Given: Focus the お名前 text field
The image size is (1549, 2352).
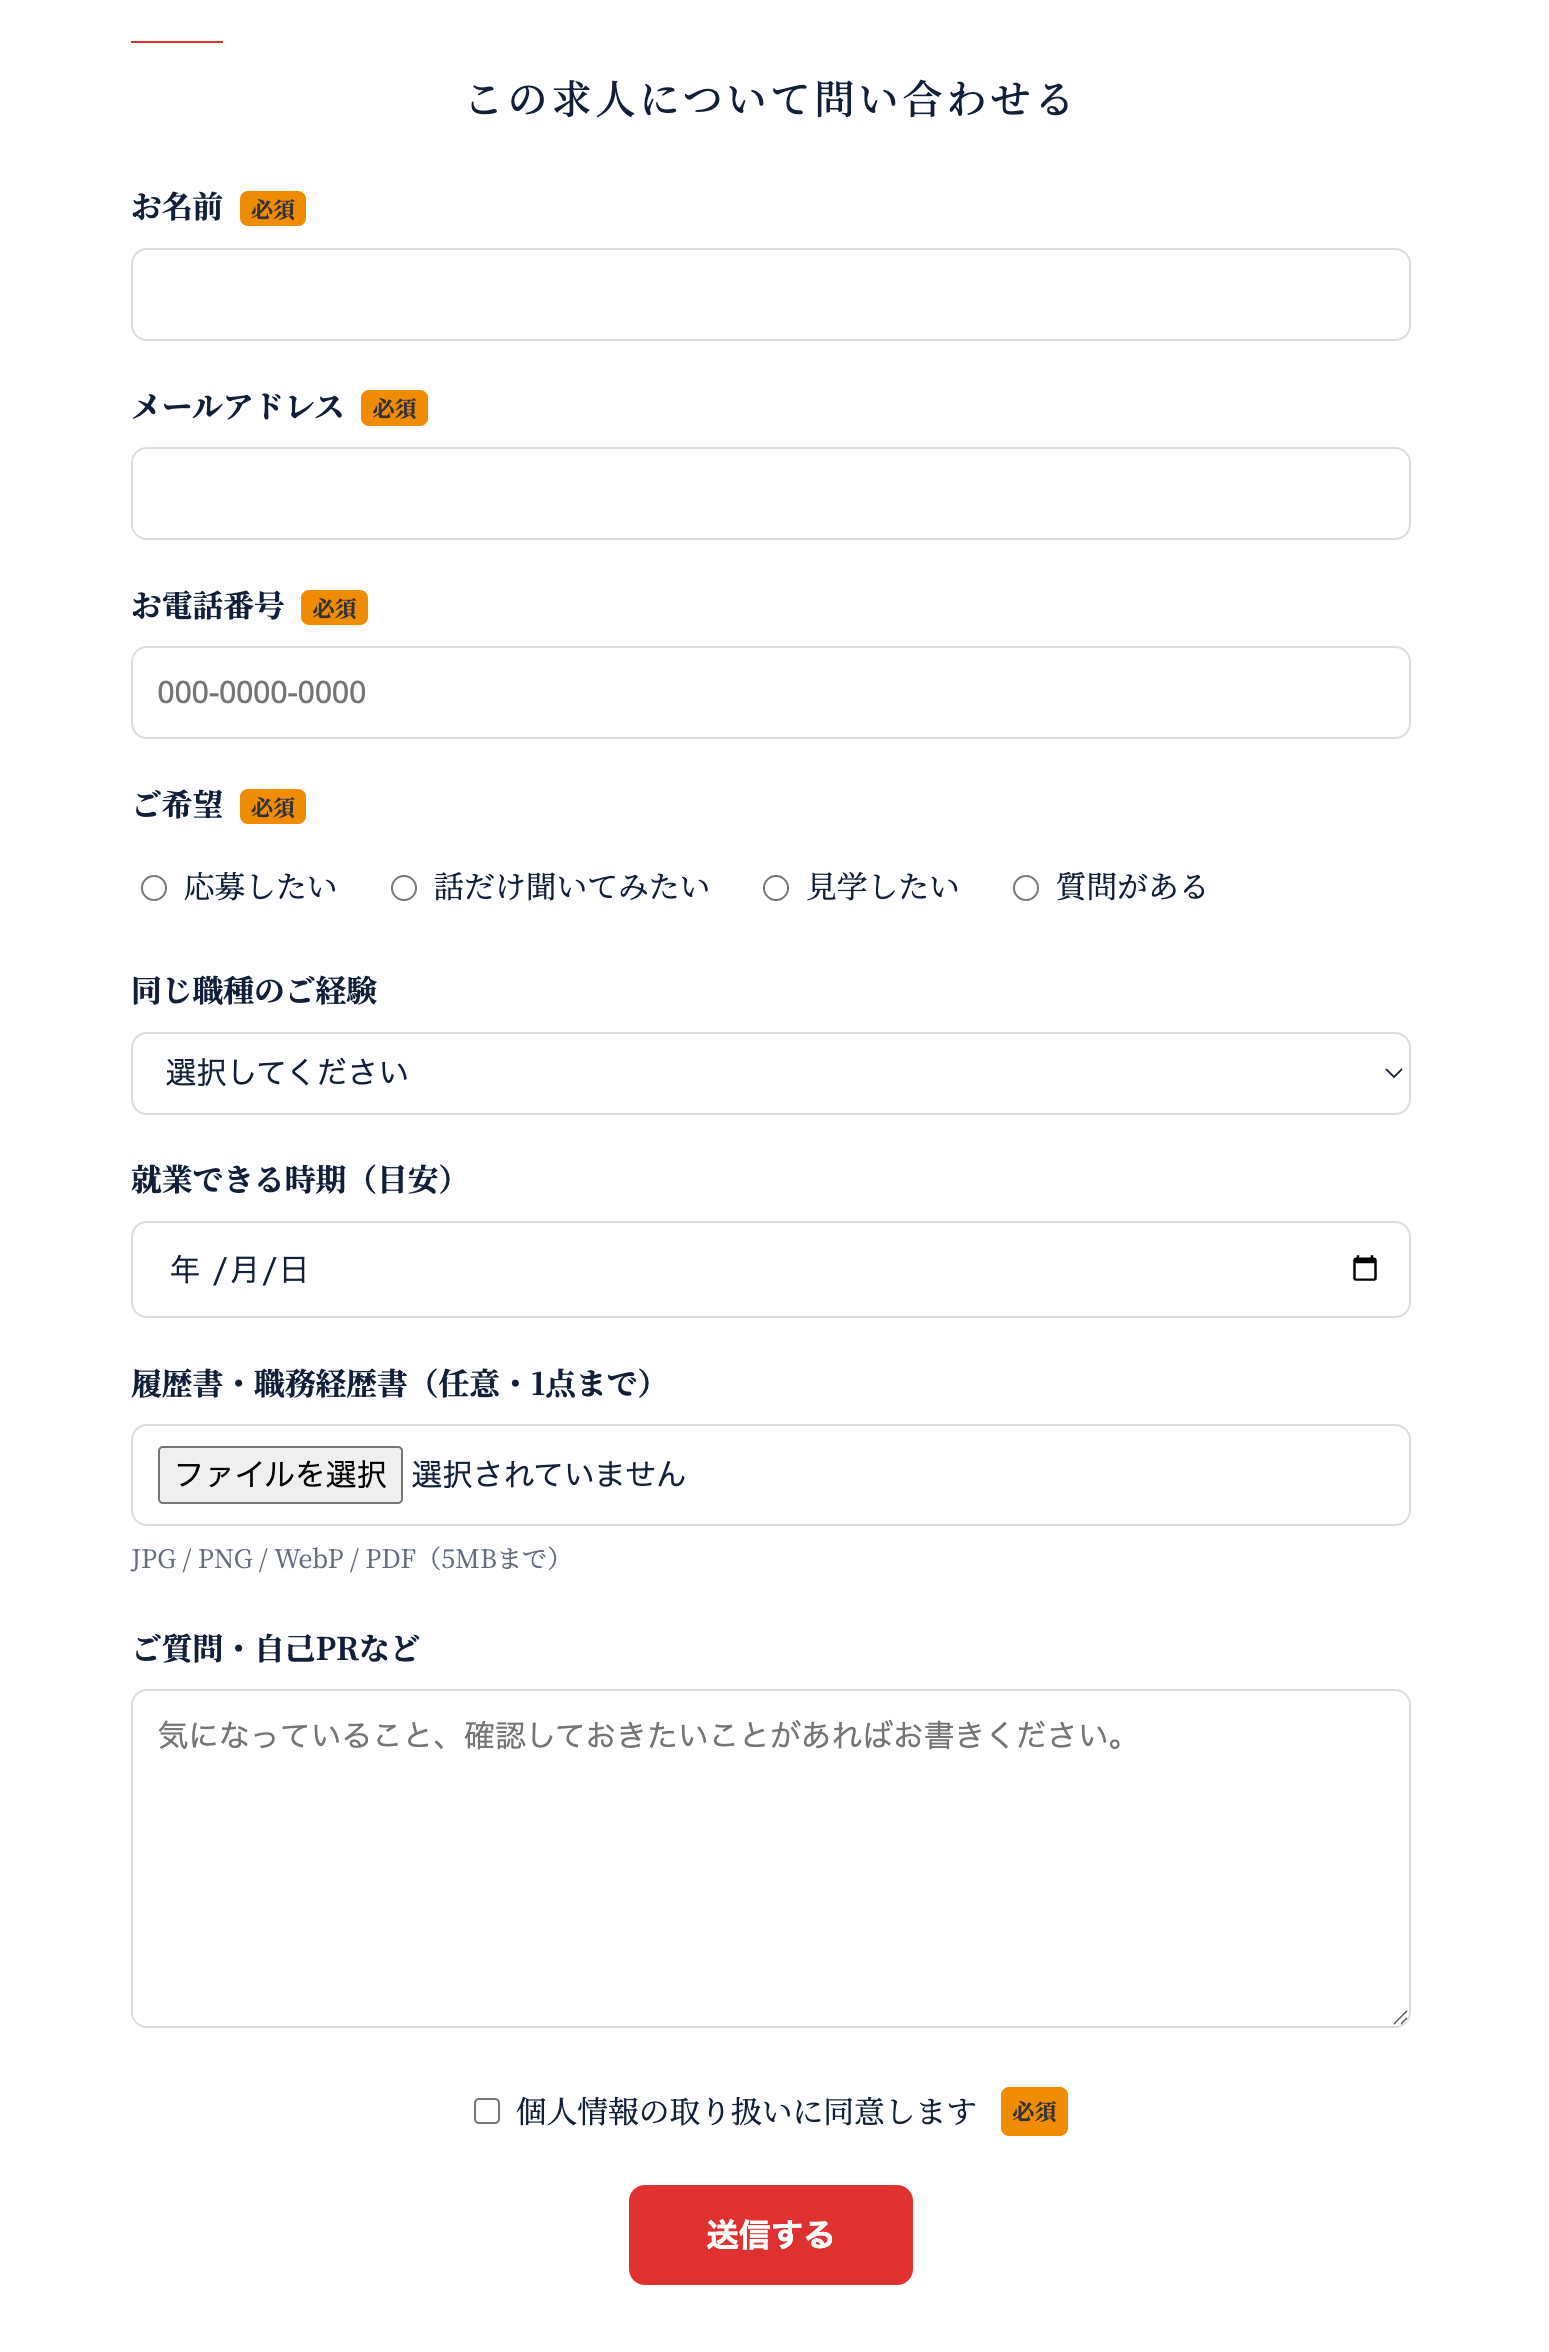Looking at the screenshot, I should tap(770, 294).
